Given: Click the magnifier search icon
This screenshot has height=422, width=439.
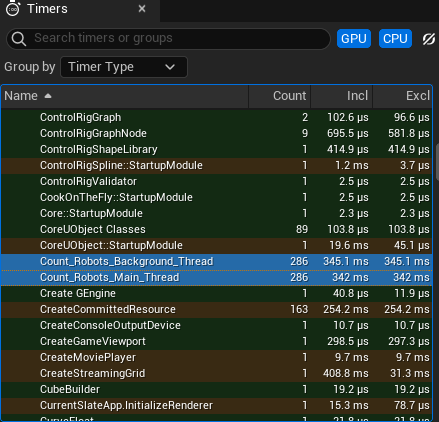Looking at the screenshot, I should (x=19, y=39).
